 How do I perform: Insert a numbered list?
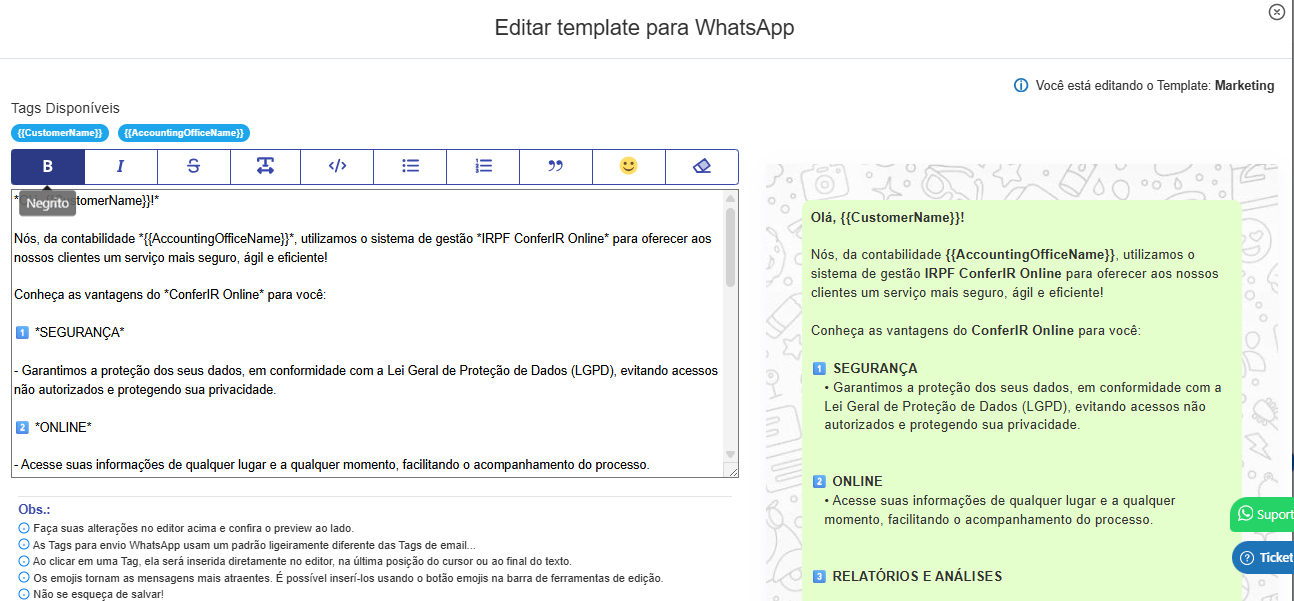pyautogui.click(x=483, y=166)
